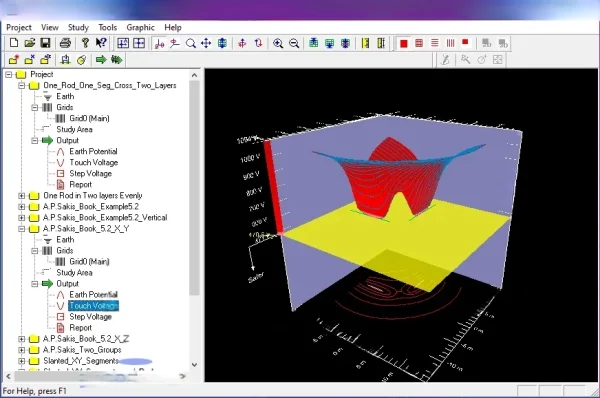
Task: Collapse Output under One_Rod_One_Seg_Cross_Two_Layers
Action: (35, 140)
